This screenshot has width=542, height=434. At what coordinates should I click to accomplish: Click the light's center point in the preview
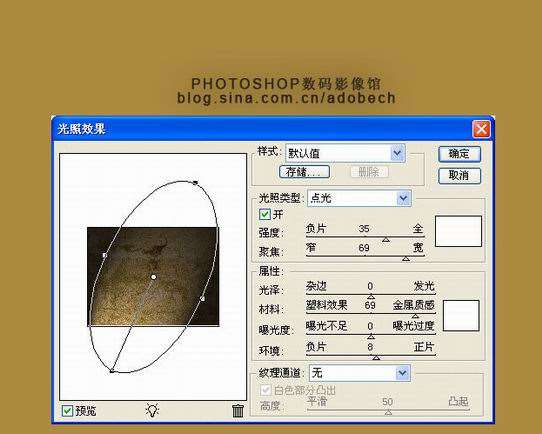pos(153,277)
